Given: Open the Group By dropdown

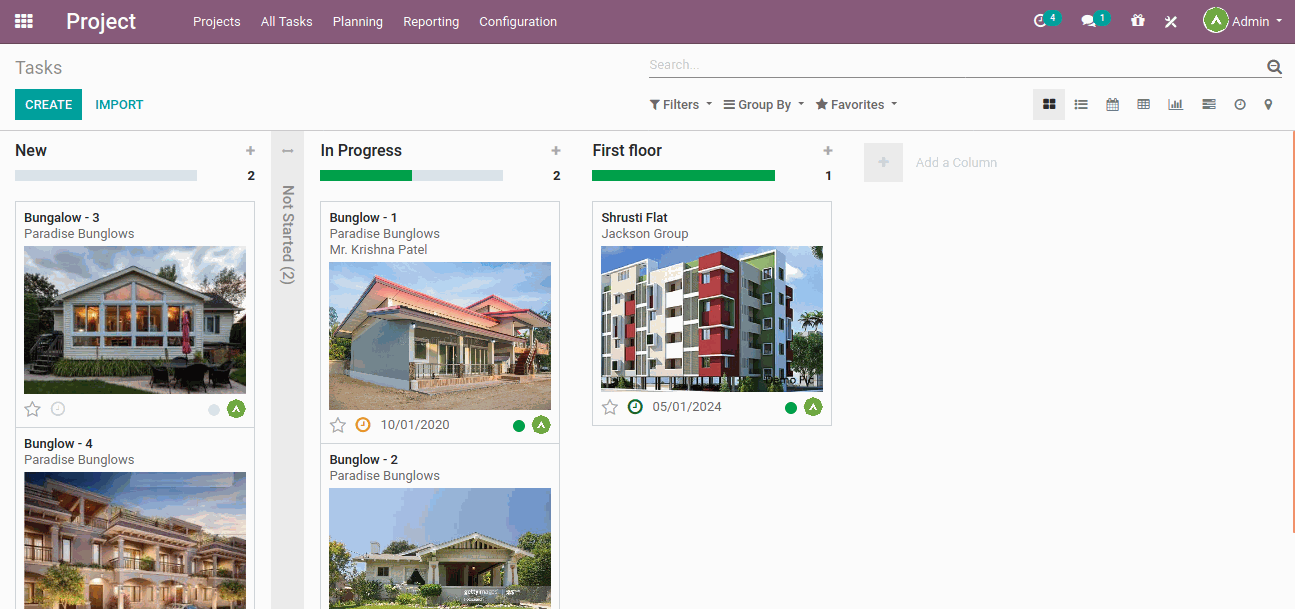Looking at the screenshot, I should pyautogui.click(x=762, y=104).
